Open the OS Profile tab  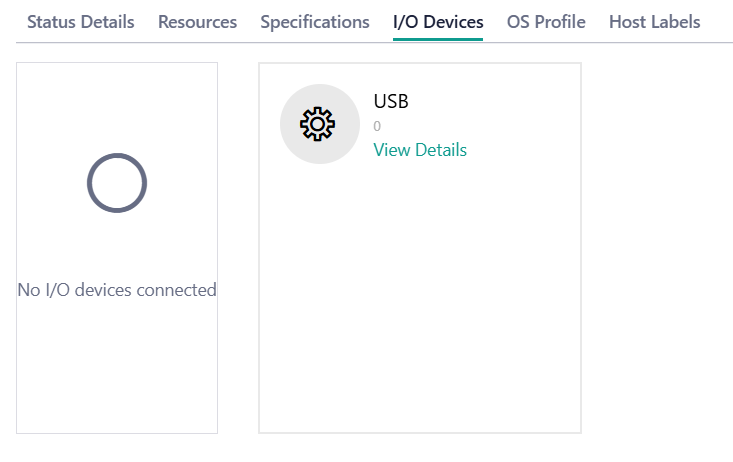coord(546,22)
